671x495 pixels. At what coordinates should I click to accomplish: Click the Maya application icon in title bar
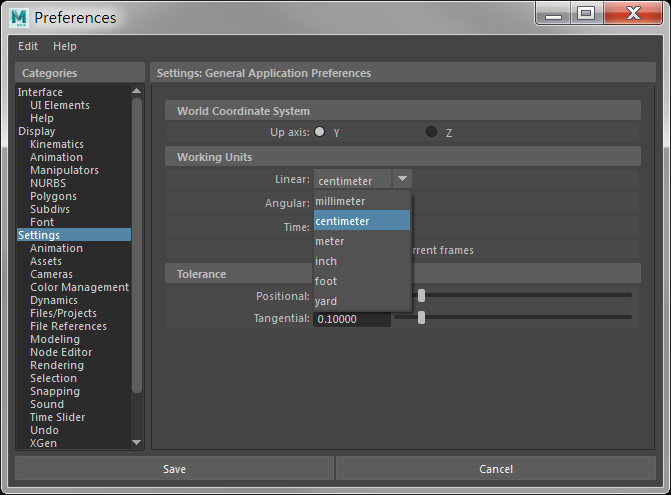tap(19, 18)
